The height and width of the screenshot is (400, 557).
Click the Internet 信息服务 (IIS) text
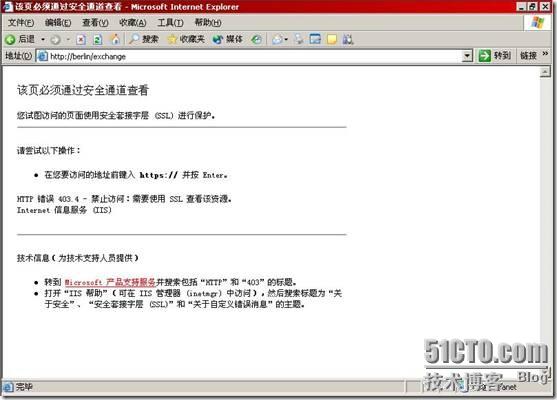point(64,210)
